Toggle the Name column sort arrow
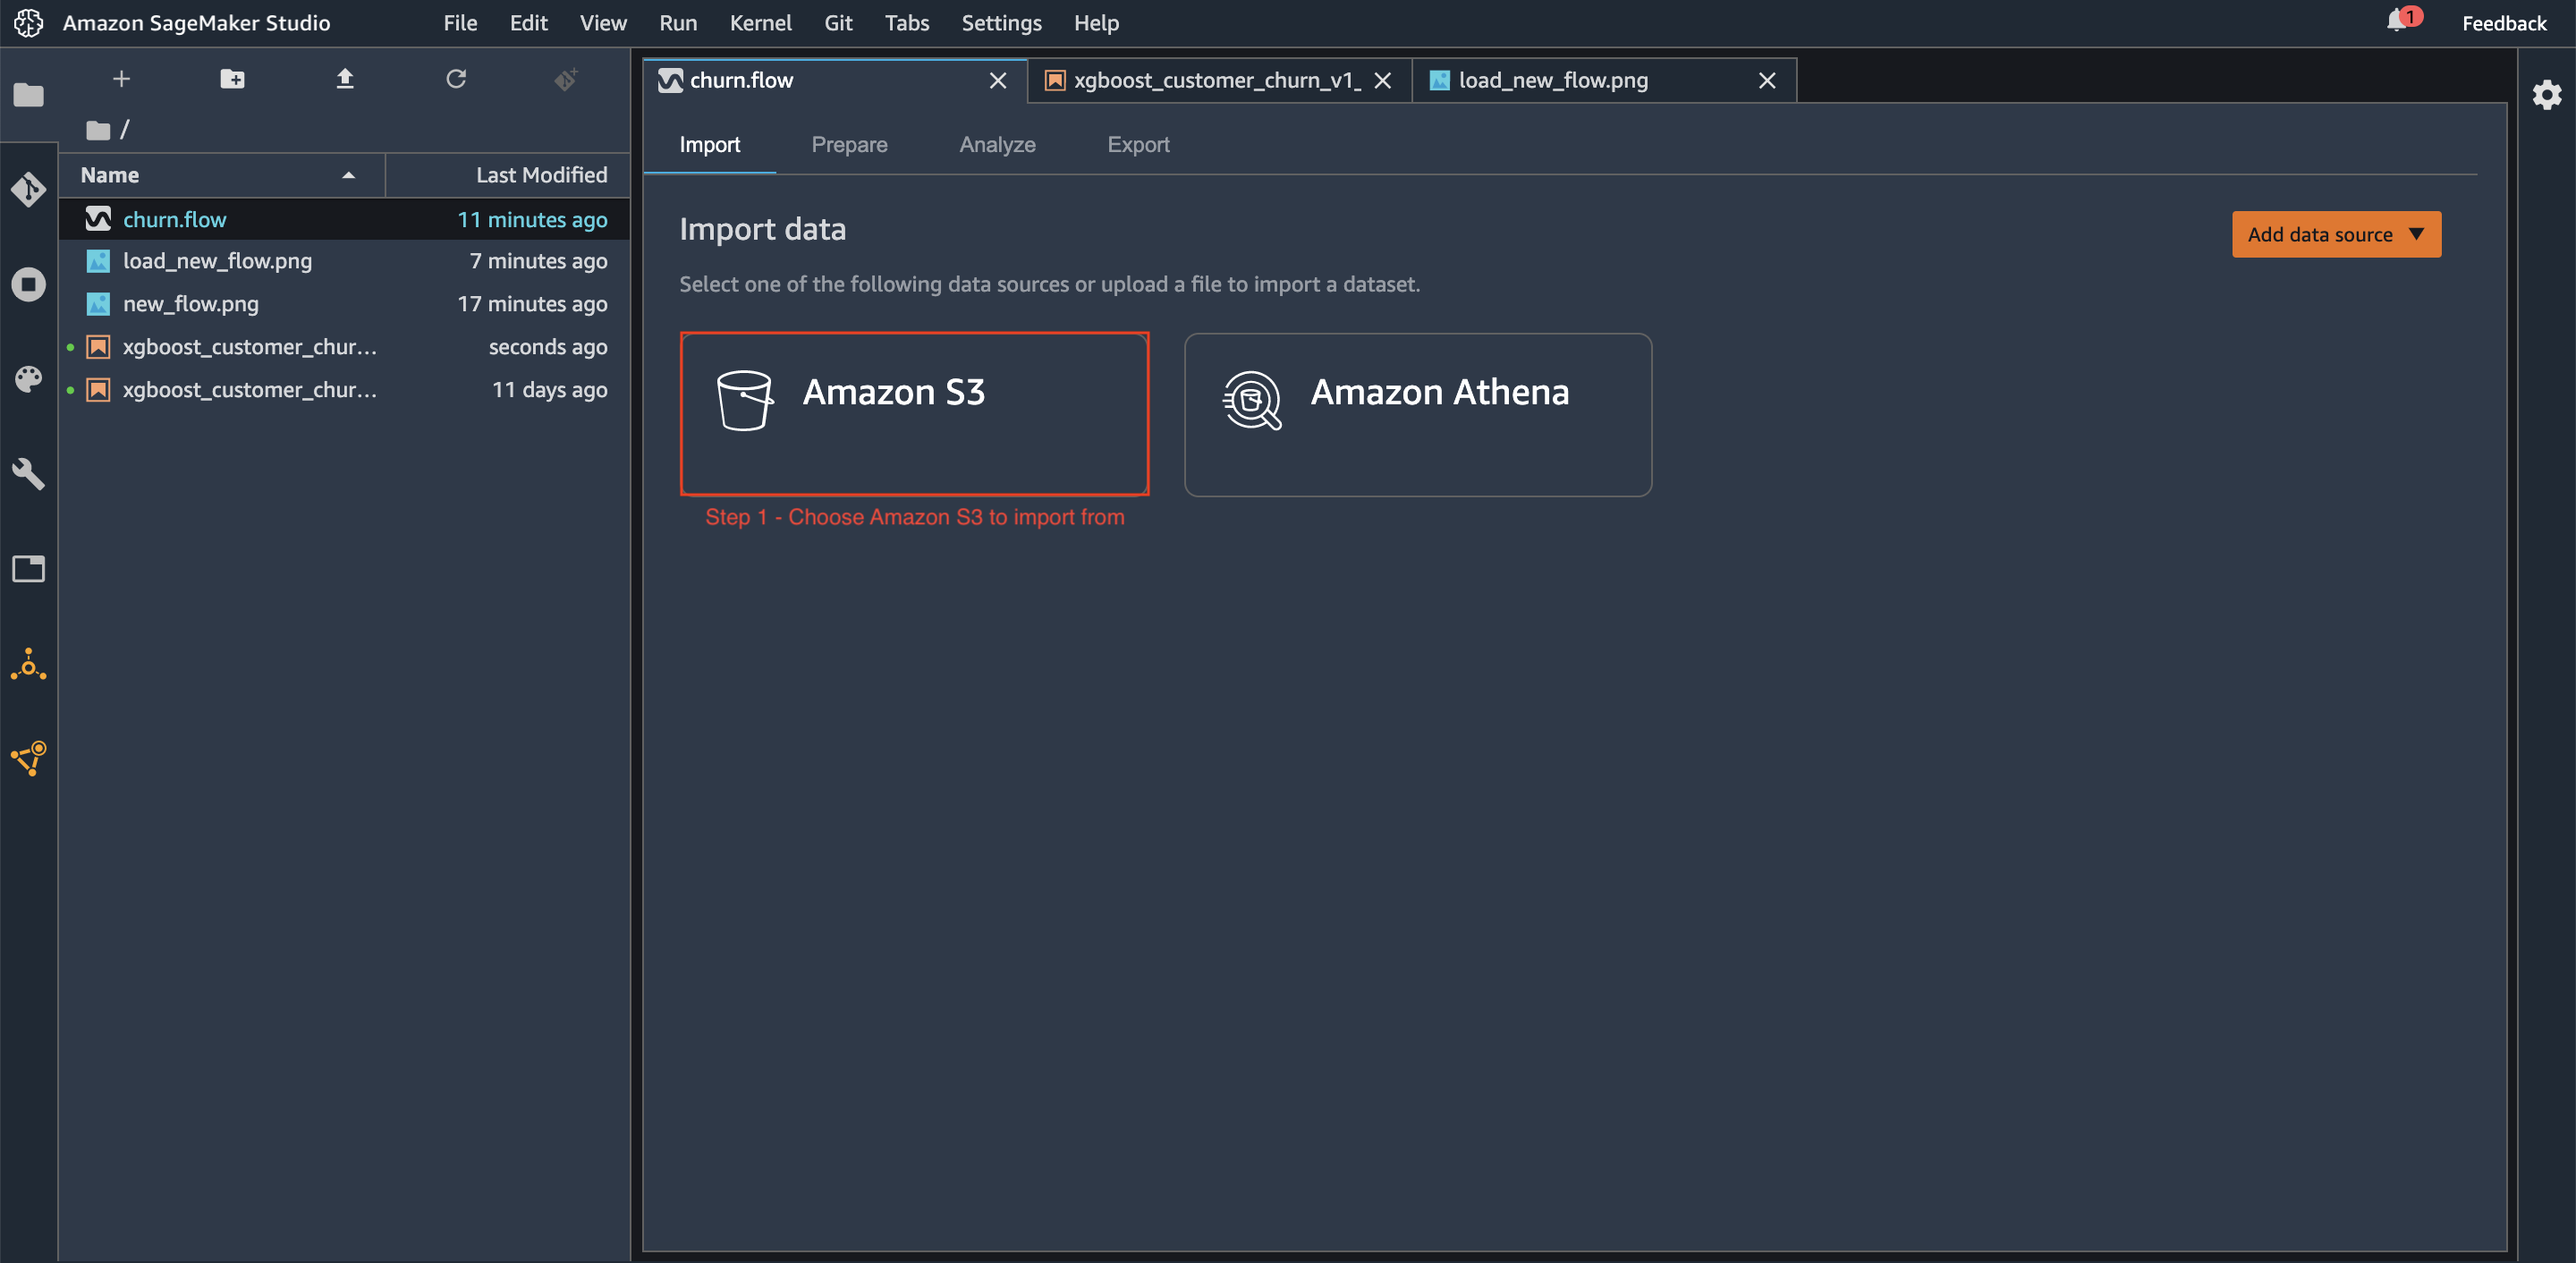2576x1263 pixels. (x=348, y=175)
